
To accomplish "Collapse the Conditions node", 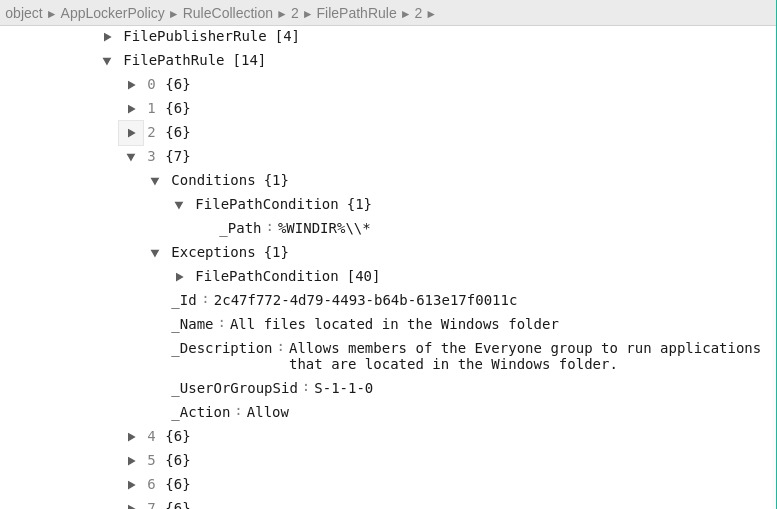I will pos(155,181).
